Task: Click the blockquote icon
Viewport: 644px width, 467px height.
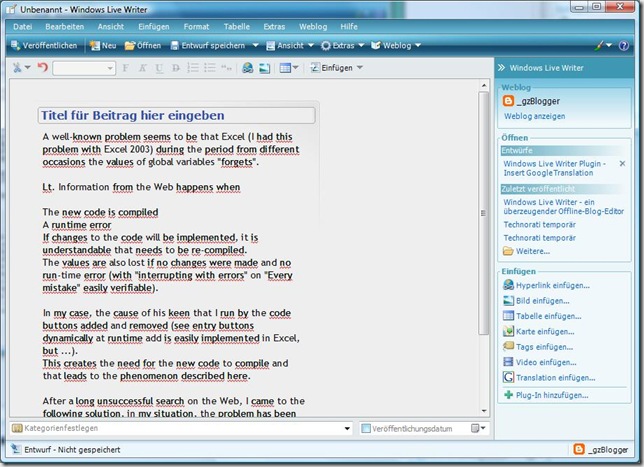Action: [226, 68]
